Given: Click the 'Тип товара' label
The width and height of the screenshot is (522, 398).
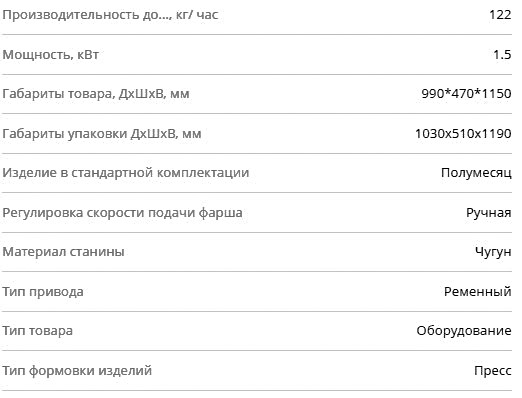Looking at the screenshot, I should pyautogui.click(x=38, y=331).
